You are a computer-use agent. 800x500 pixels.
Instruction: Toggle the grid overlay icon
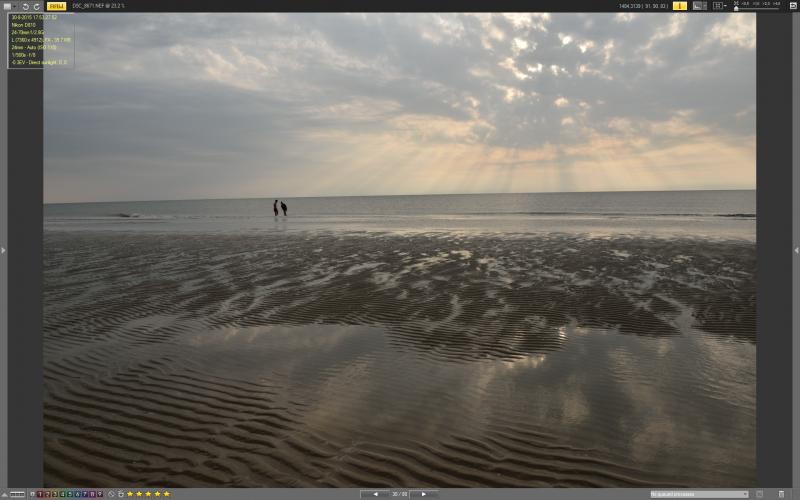click(718, 6)
